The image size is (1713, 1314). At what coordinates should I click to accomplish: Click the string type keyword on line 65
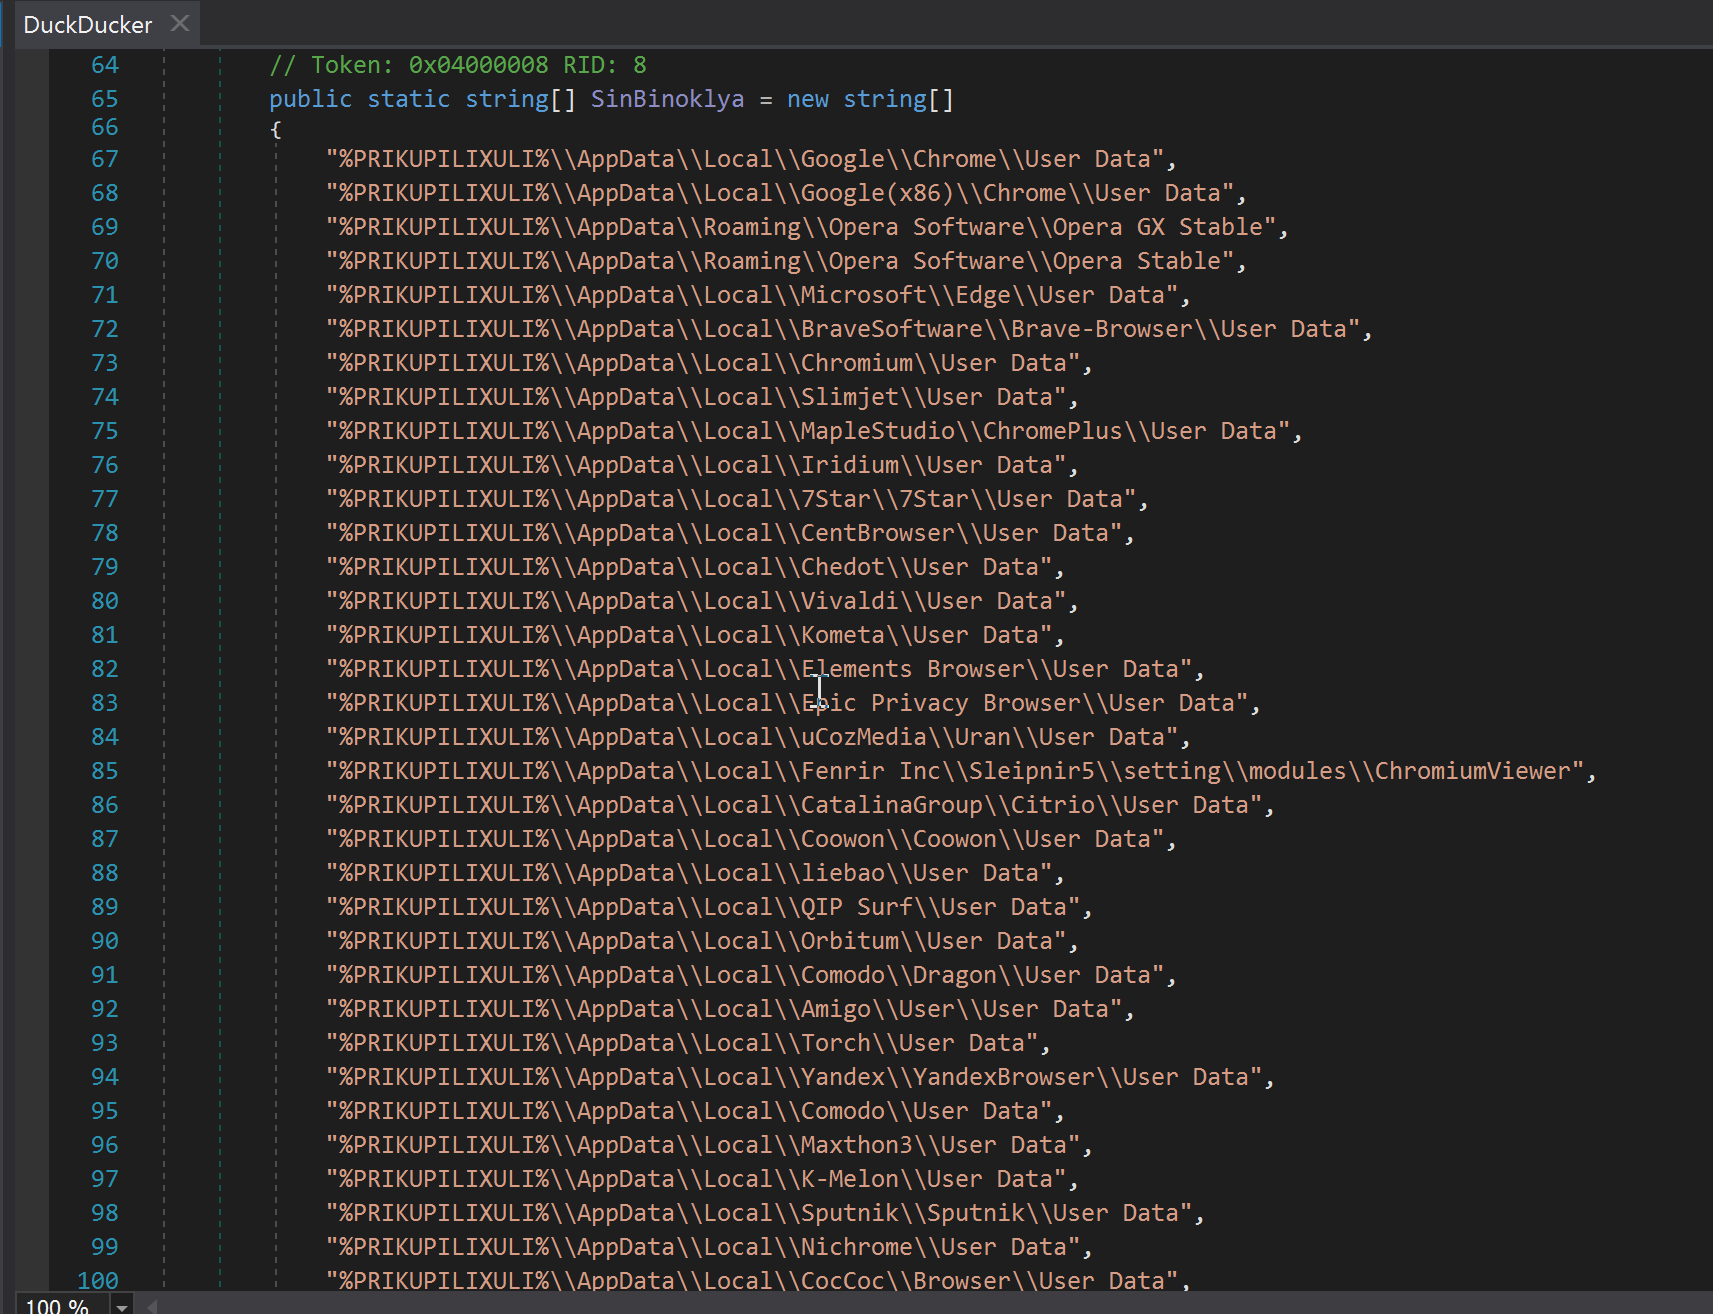click(507, 98)
